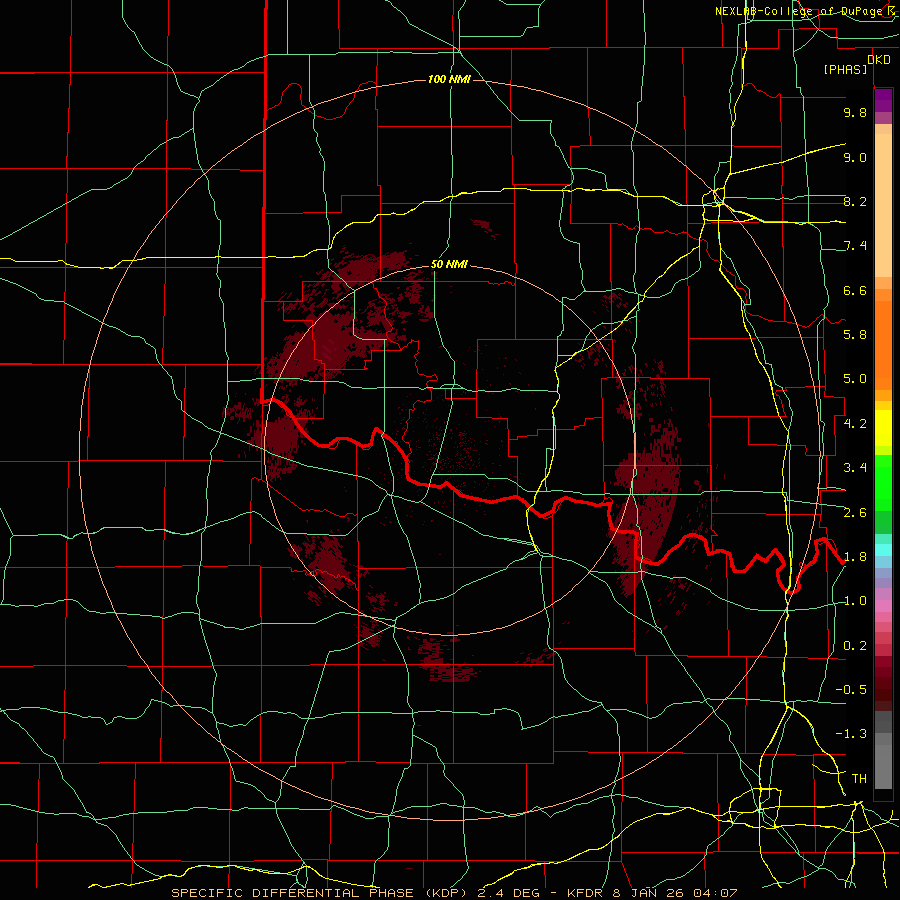Click the 2.6 scale value

coord(855,513)
